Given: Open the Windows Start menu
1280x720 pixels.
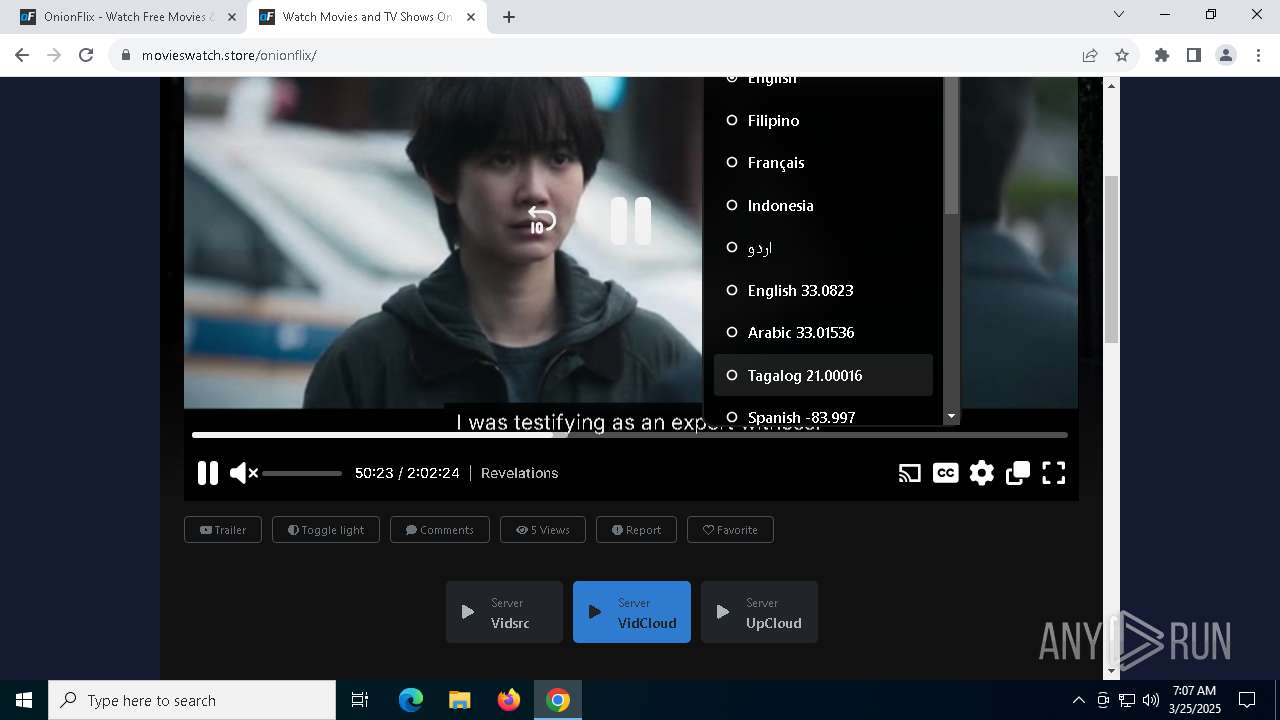Looking at the screenshot, I should 24,700.
